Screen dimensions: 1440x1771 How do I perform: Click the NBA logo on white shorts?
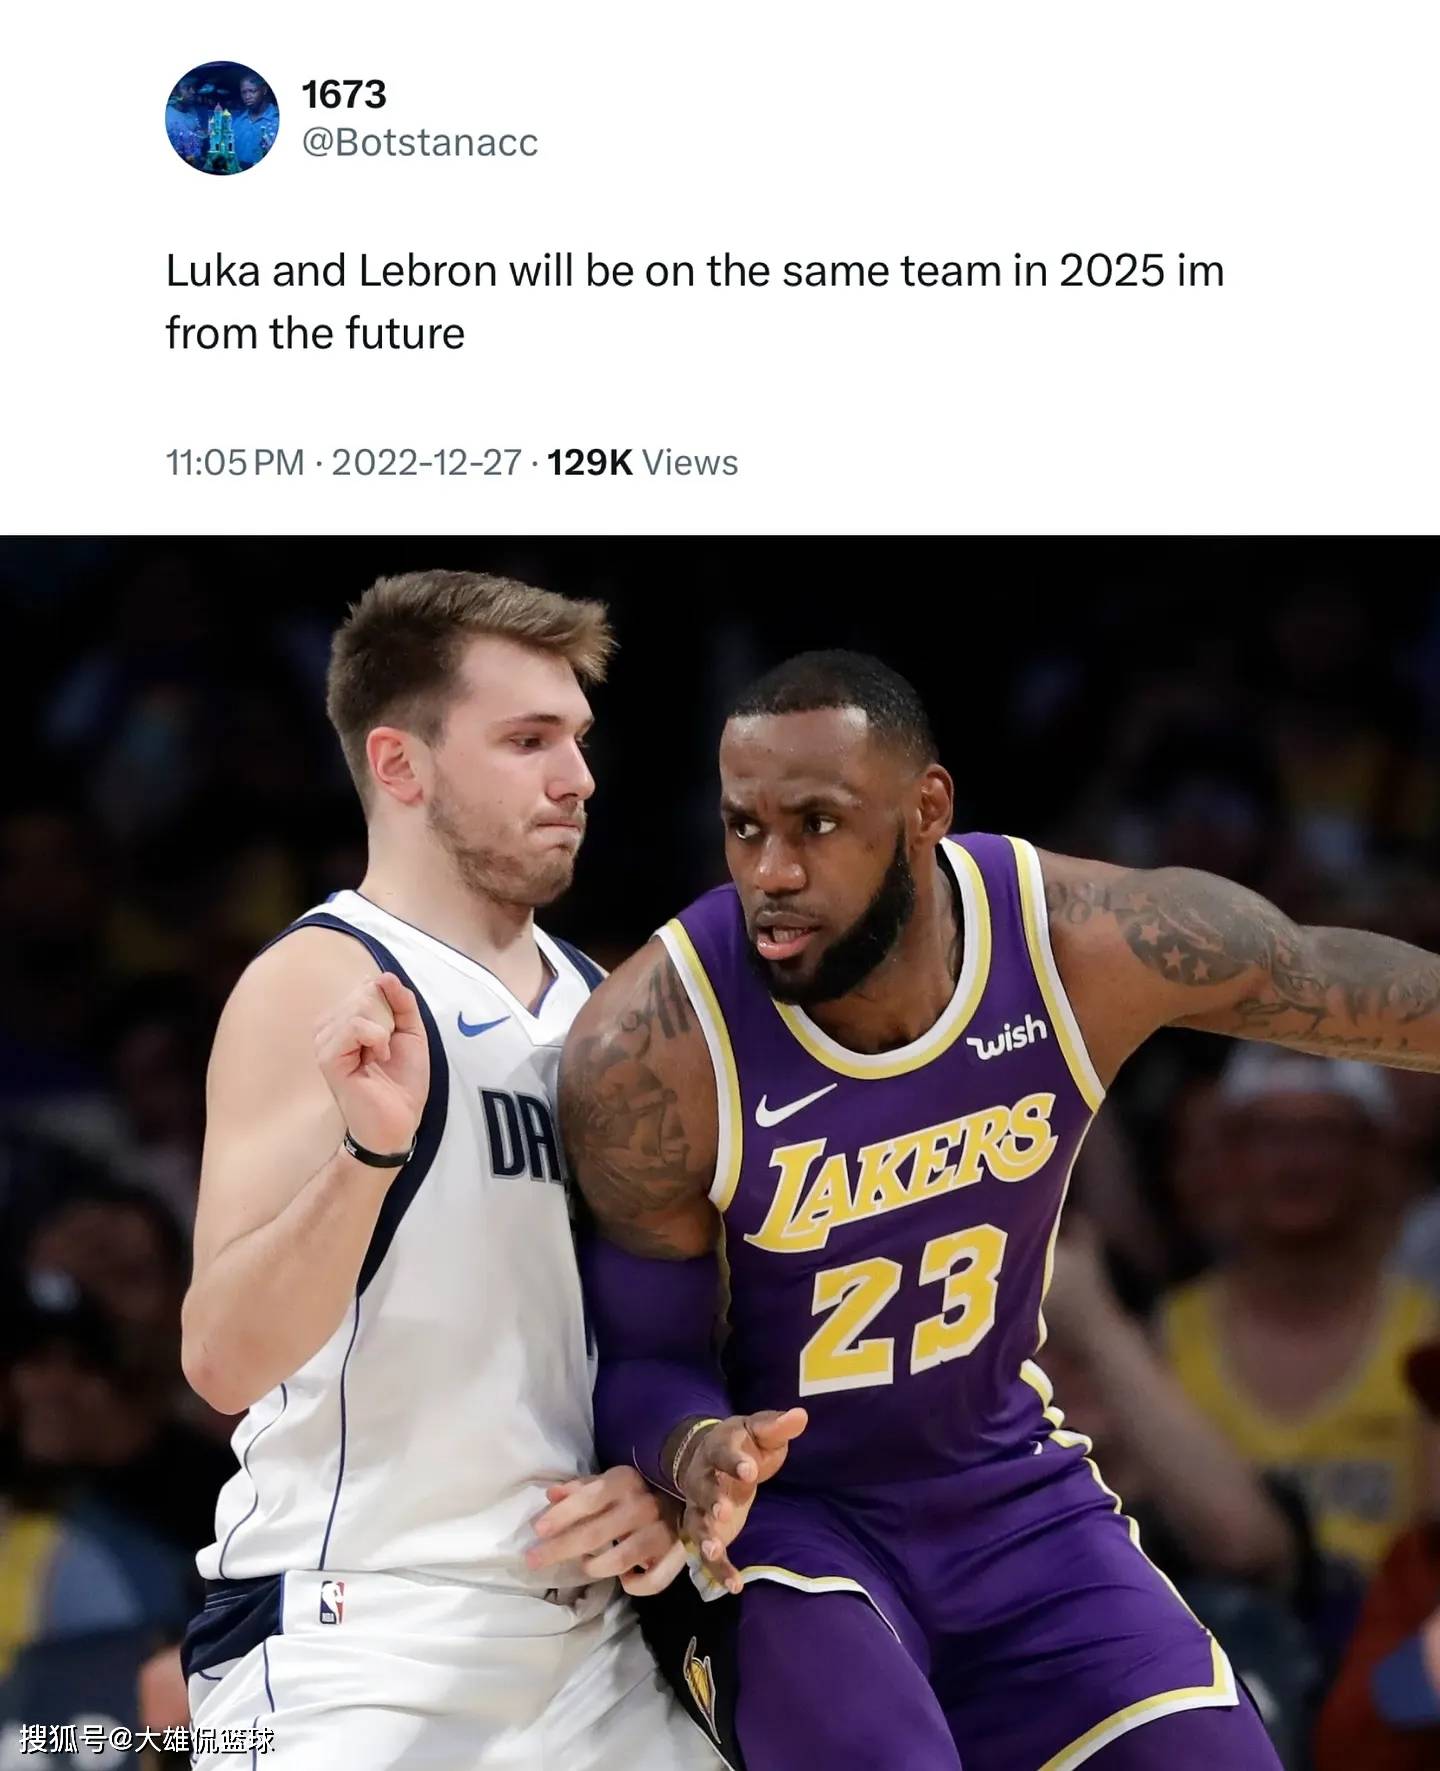coord(331,1601)
